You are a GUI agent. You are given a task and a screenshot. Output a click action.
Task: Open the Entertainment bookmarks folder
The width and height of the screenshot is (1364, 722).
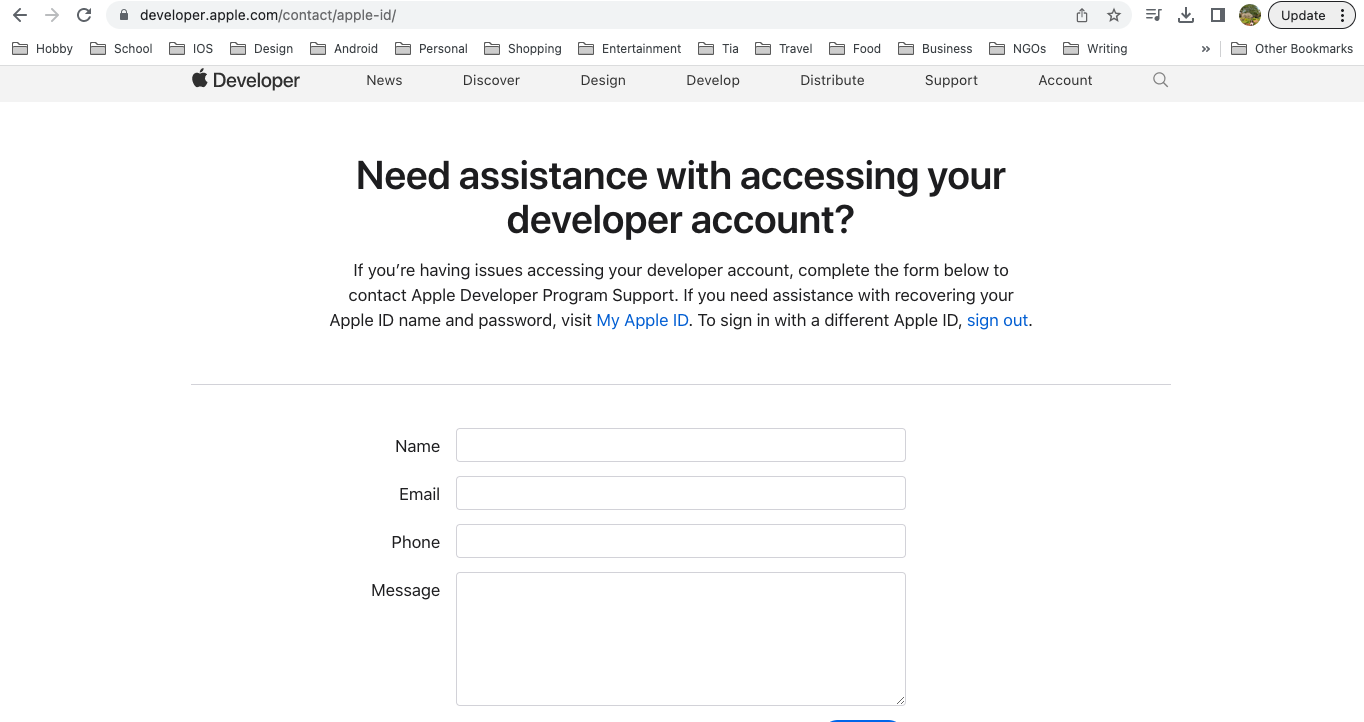629,48
